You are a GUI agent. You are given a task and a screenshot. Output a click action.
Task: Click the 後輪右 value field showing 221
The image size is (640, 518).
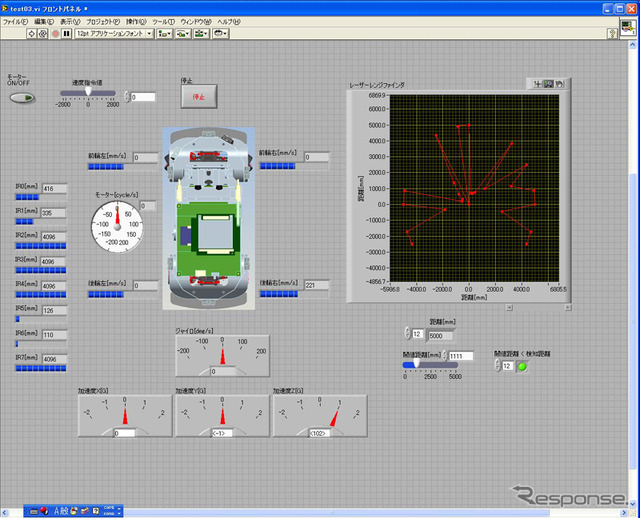(x=317, y=285)
